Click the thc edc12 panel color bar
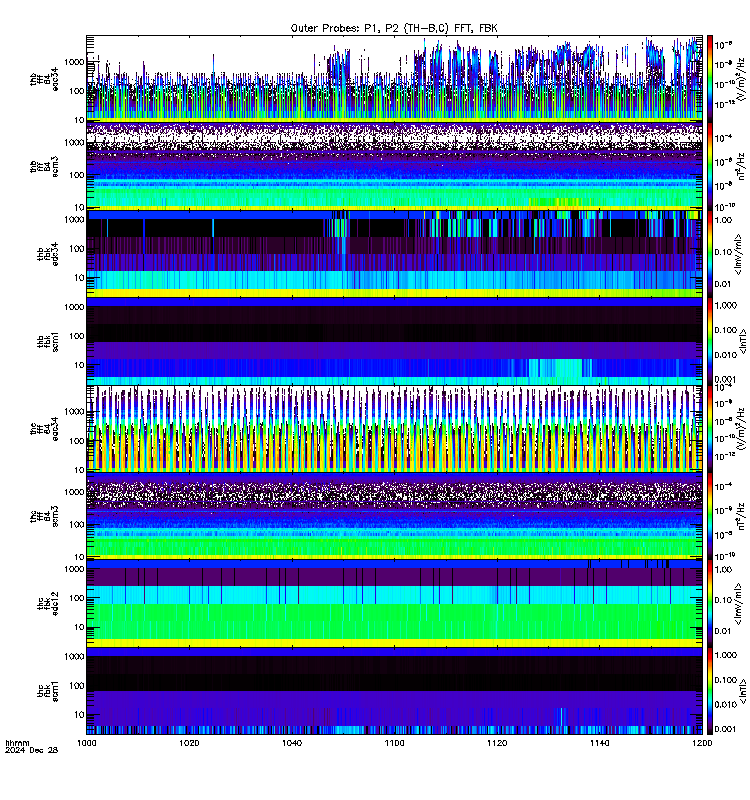This screenshot has width=750, height=800. pyautogui.click(x=710, y=604)
